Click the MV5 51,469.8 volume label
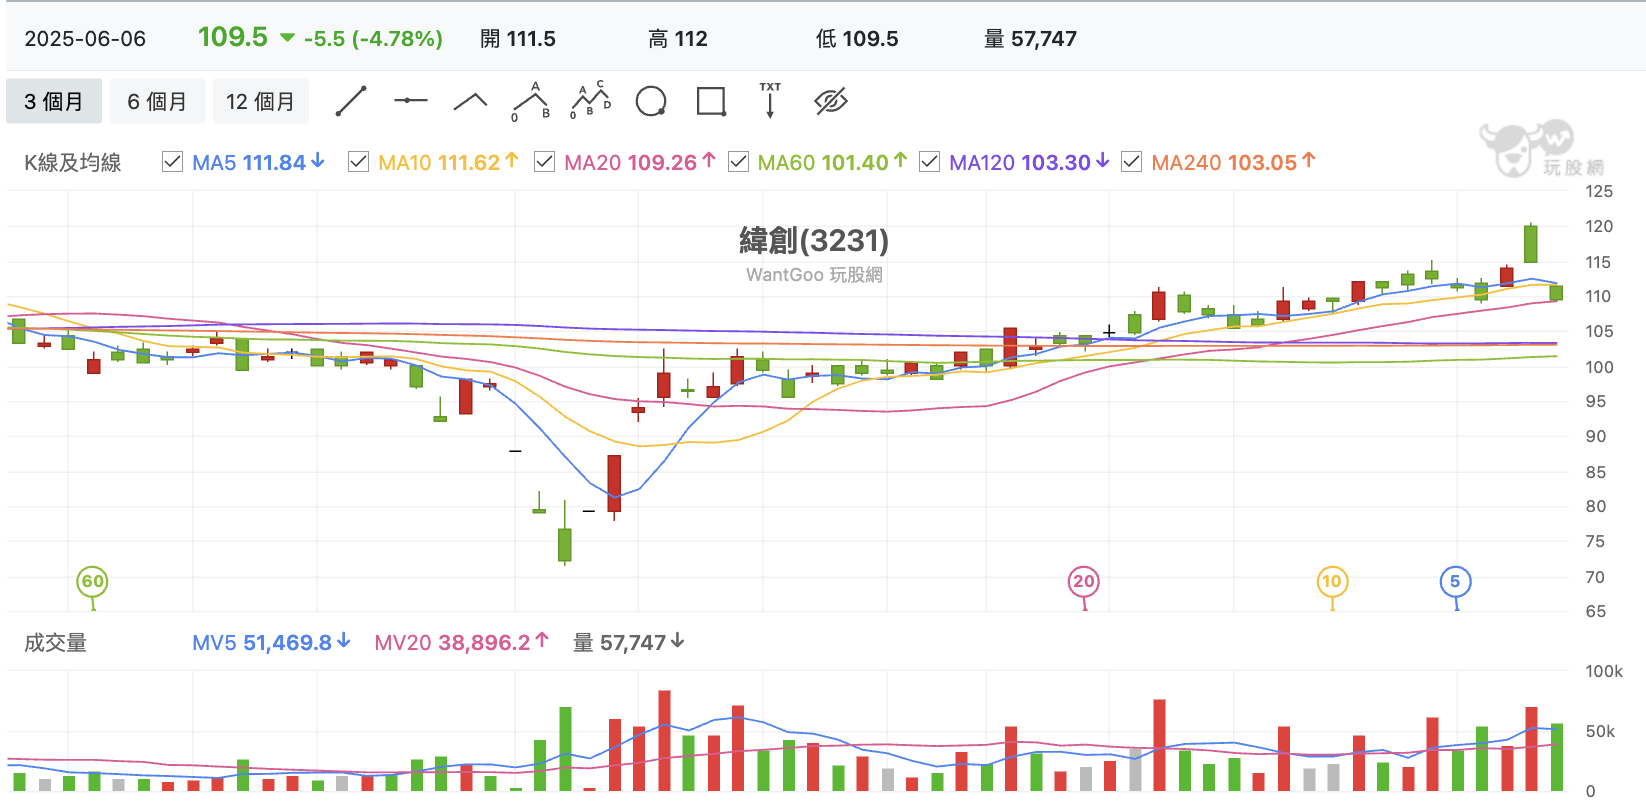 271,642
